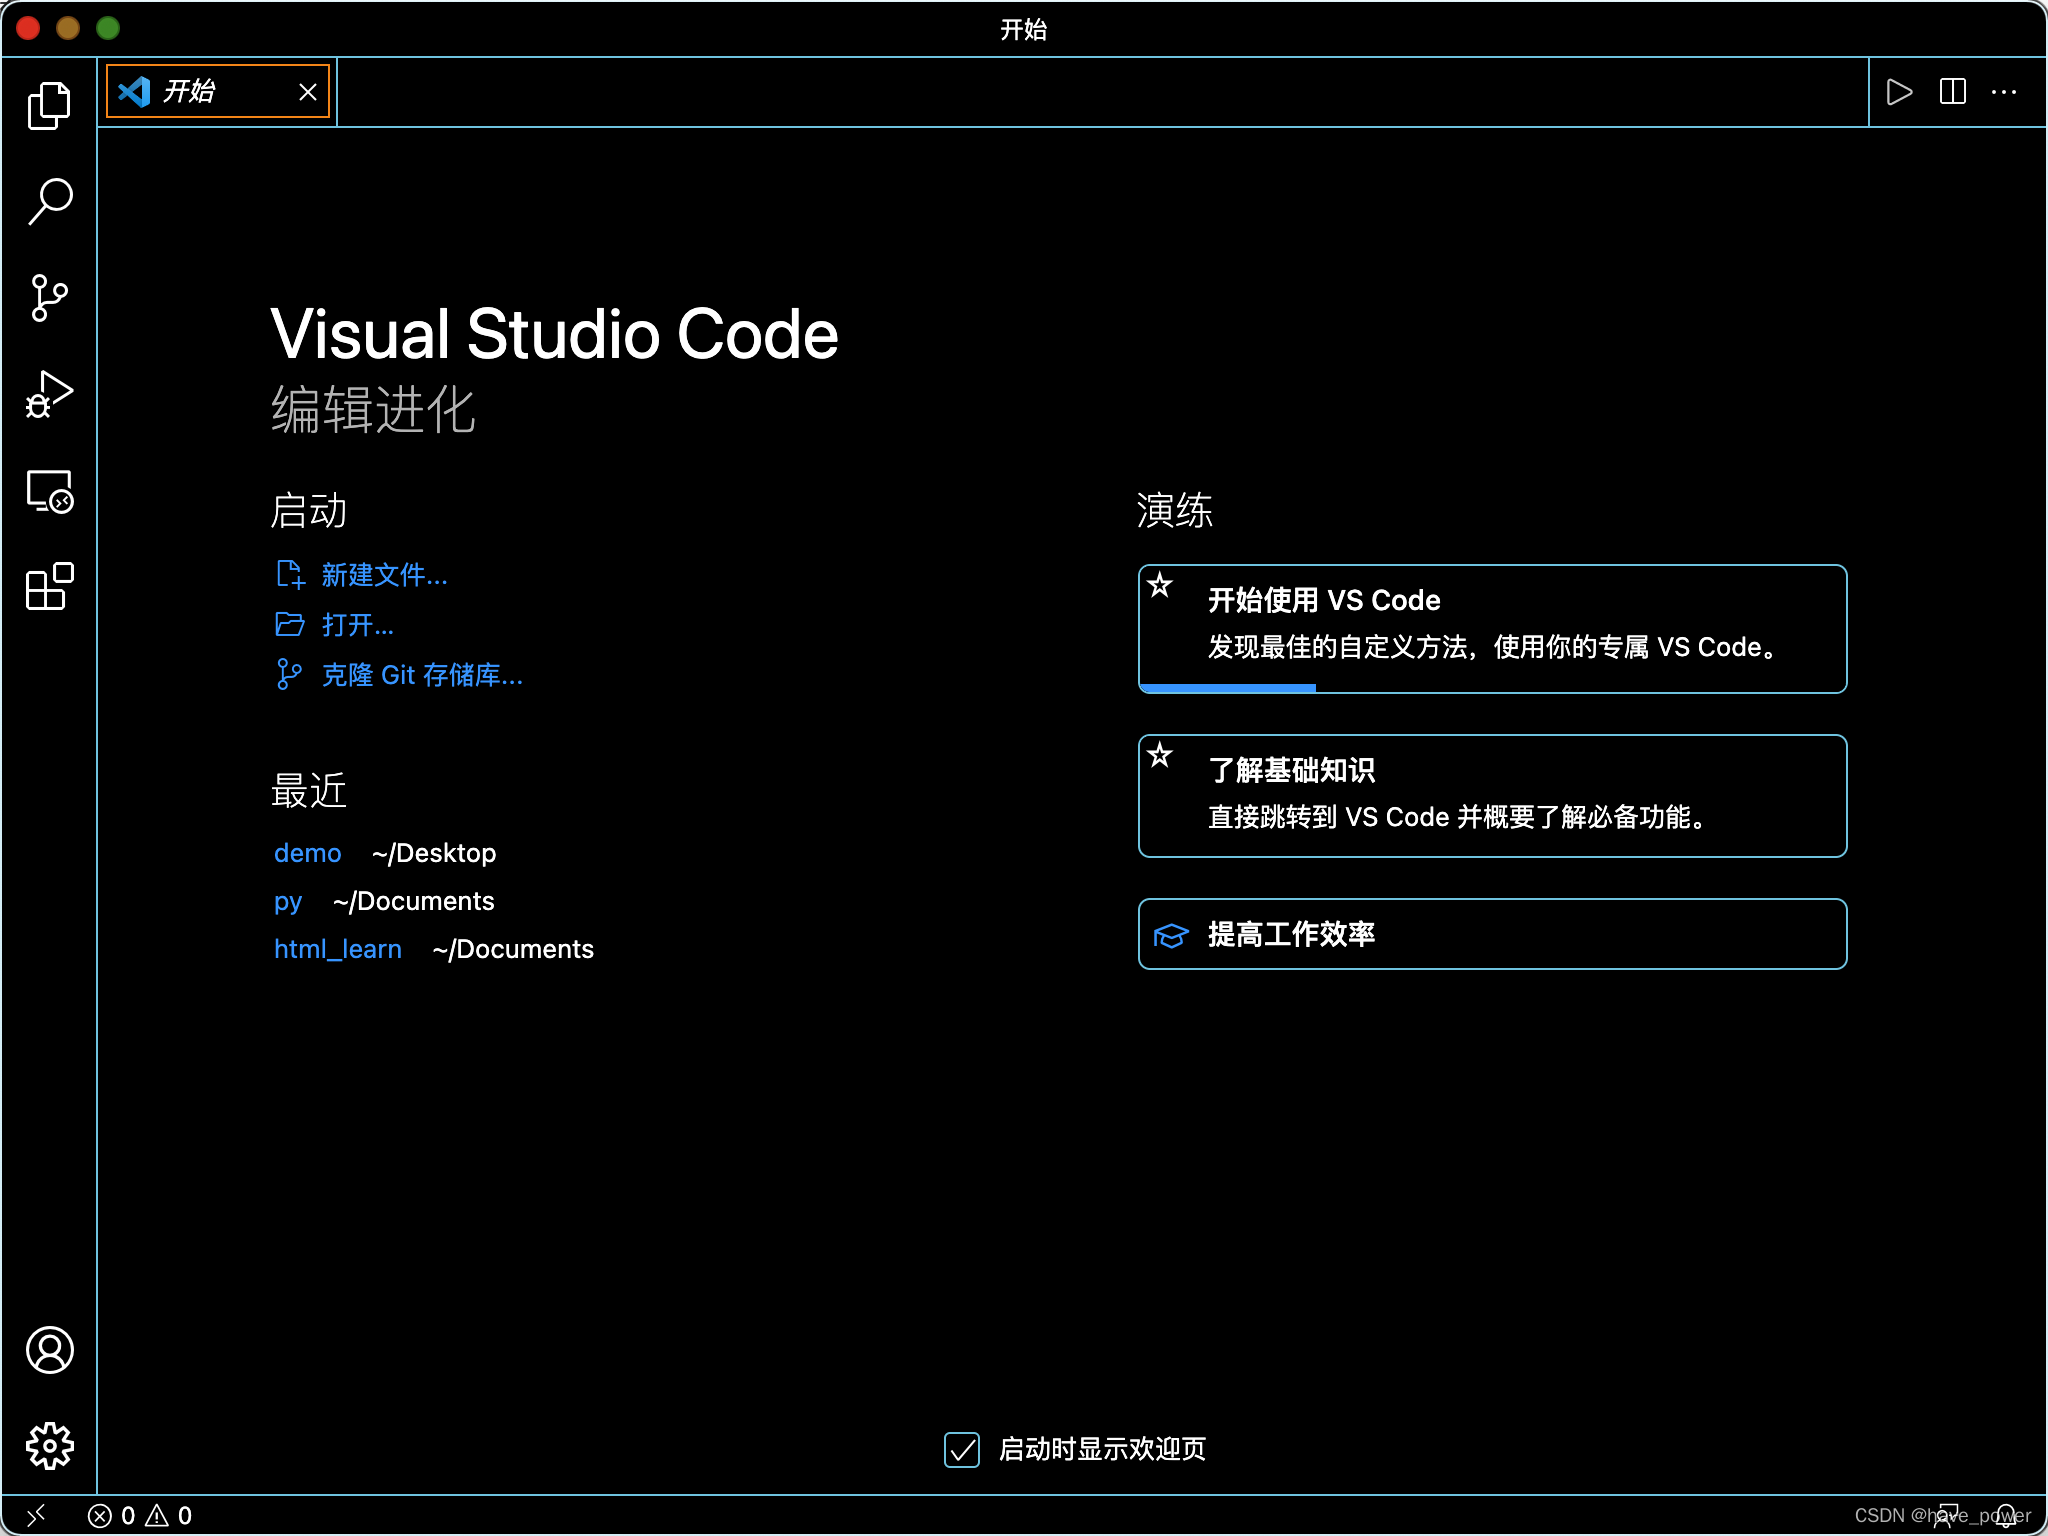2048x1536 pixels.
Task: Expand the 提高工作效率 walkthrough card
Action: click(1490, 934)
